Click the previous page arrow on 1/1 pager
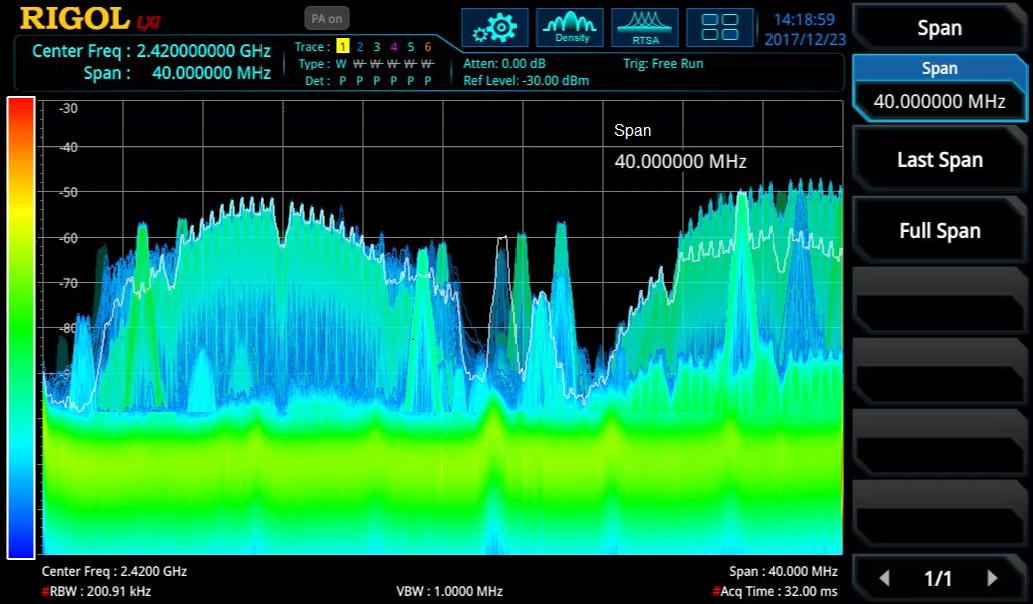The image size is (1033, 604). coord(884,578)
